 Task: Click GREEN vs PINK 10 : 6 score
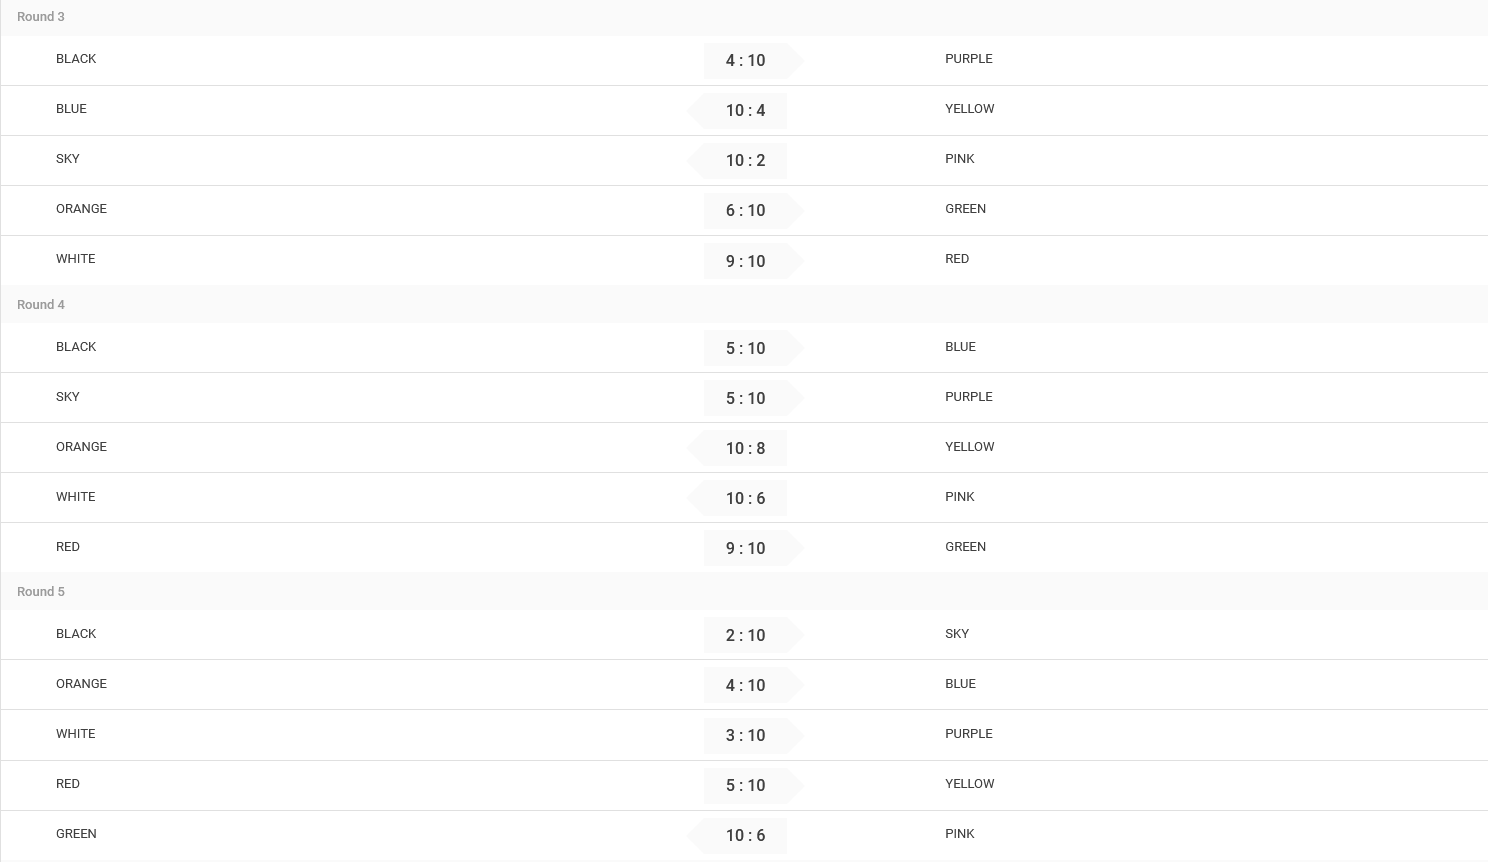pos(746,835)
